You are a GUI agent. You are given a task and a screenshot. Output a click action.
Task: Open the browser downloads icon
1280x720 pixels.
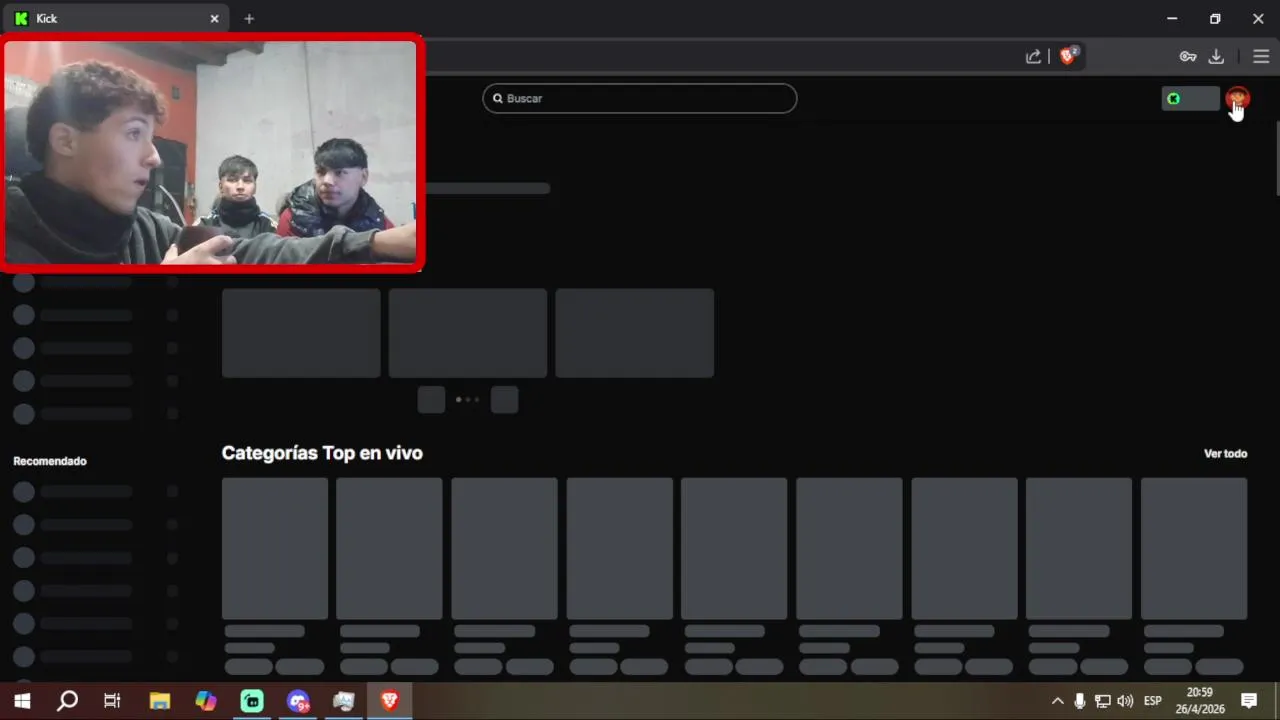(1216, 56)
